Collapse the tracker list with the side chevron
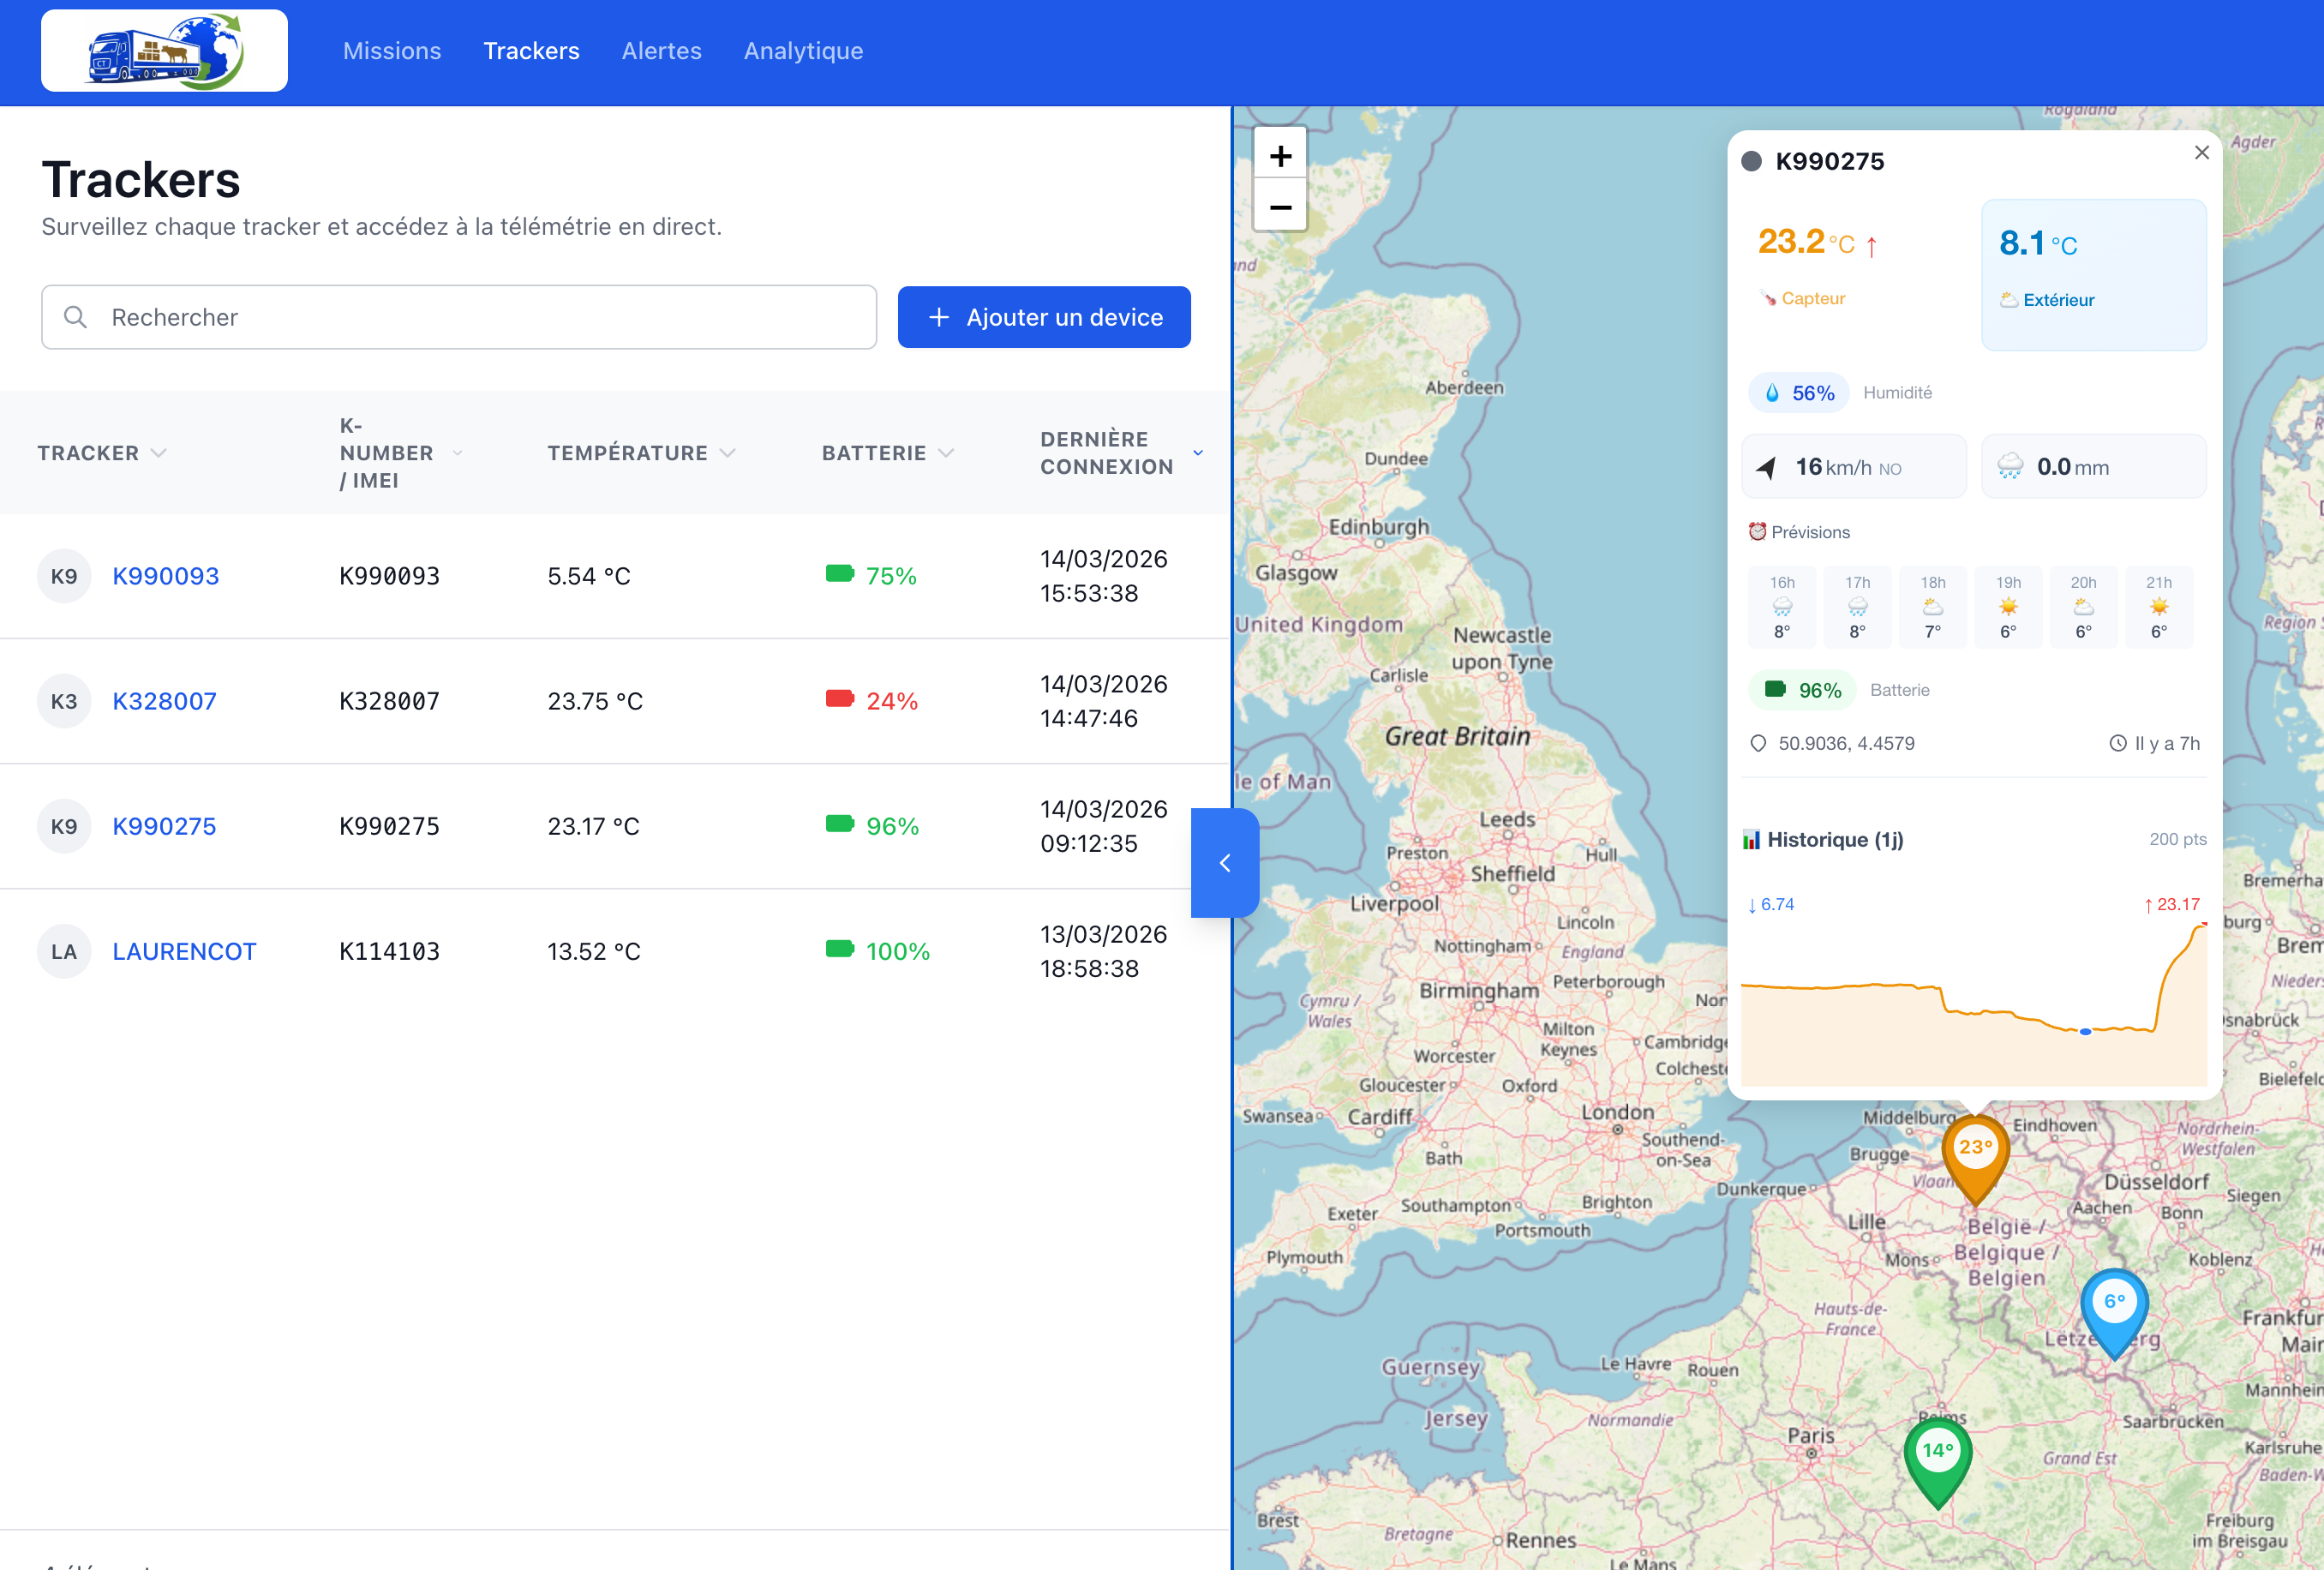2324x1570 pixels. [x=1225, y=864]
